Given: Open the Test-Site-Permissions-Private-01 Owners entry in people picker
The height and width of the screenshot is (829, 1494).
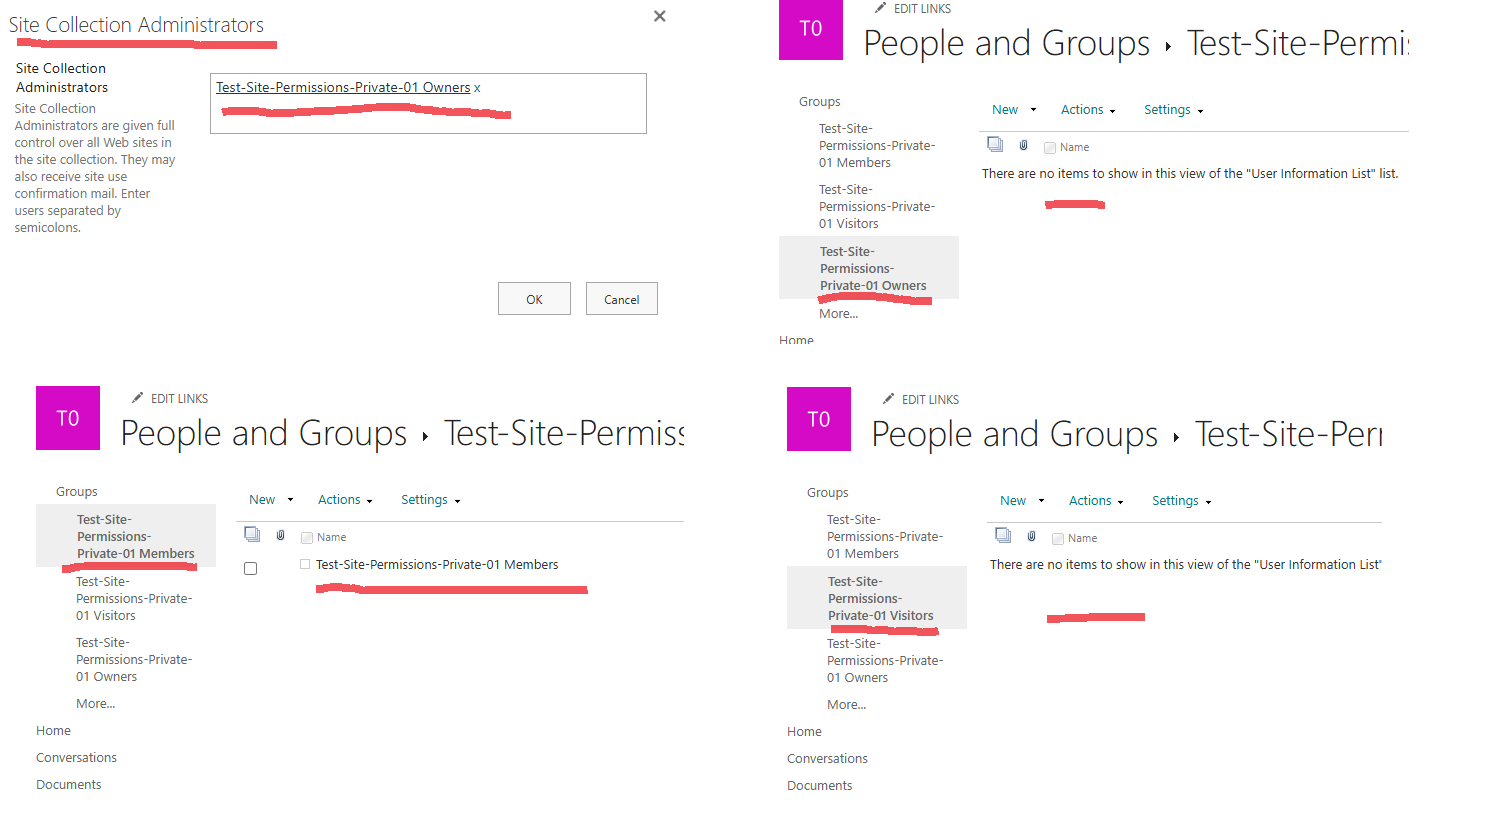Looking at the screenshot, I should (343, 87).
